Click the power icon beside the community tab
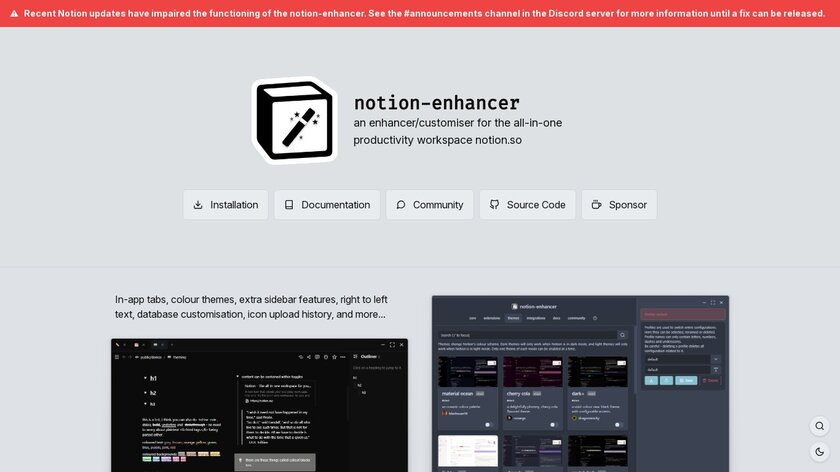840x472 pixels. tap(595, 318)
